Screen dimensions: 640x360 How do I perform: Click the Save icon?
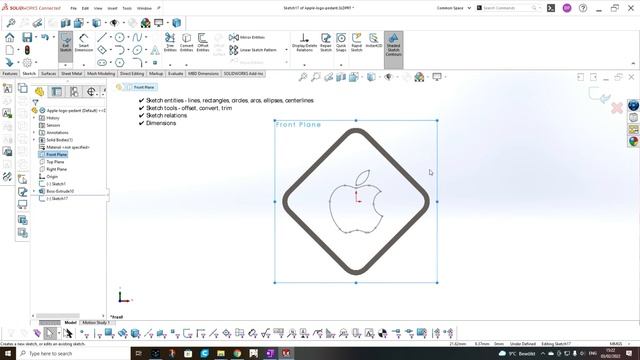(27, 38)
